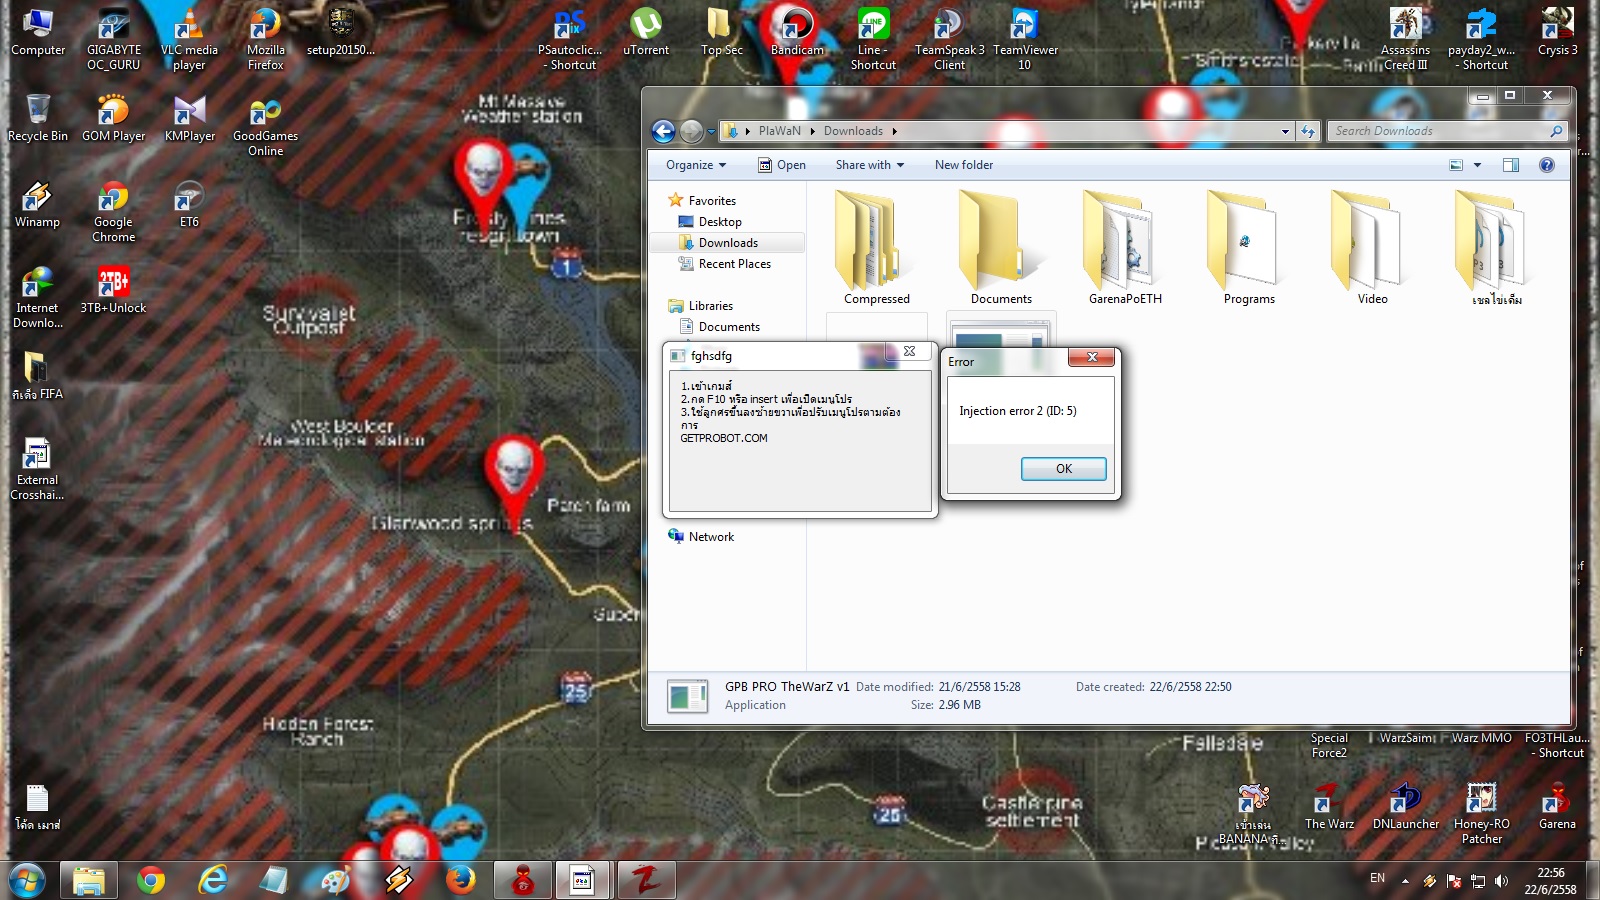The image size is (1600, 900).
Task: Select the Crysis 3 desktop icon
Action: (x=1557, y=32)
